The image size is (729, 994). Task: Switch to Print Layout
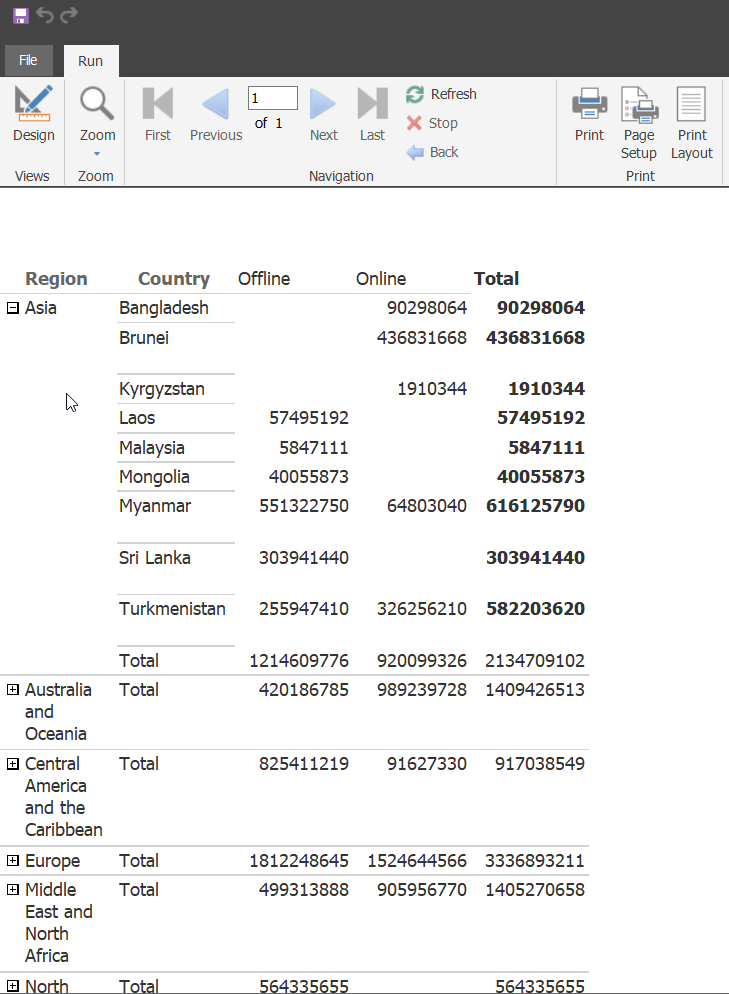(692, 123)
